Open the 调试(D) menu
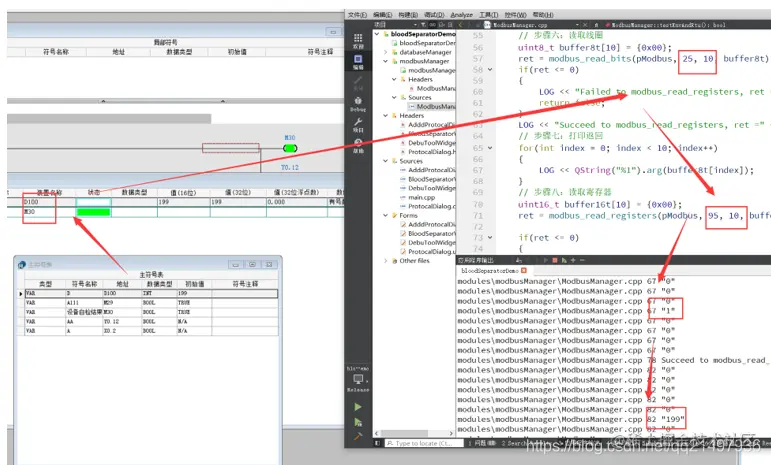Viewport: 771px width, 465px height. pyautogui.click(x=434, y=15)
